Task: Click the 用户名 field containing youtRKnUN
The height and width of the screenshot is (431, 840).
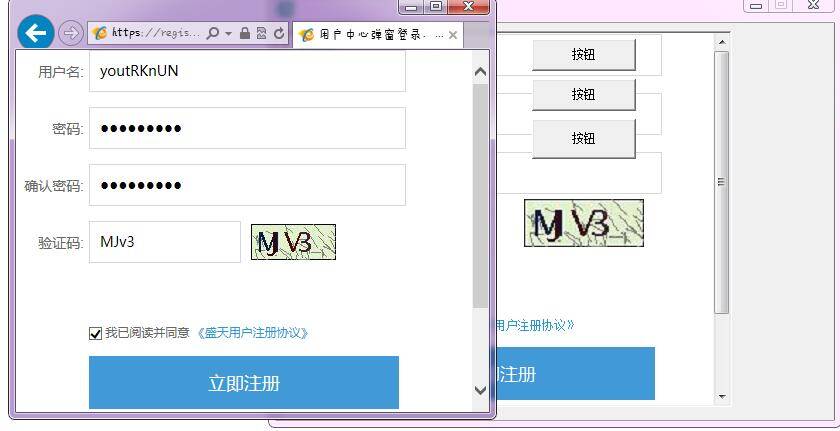Action: coord(247,71)
